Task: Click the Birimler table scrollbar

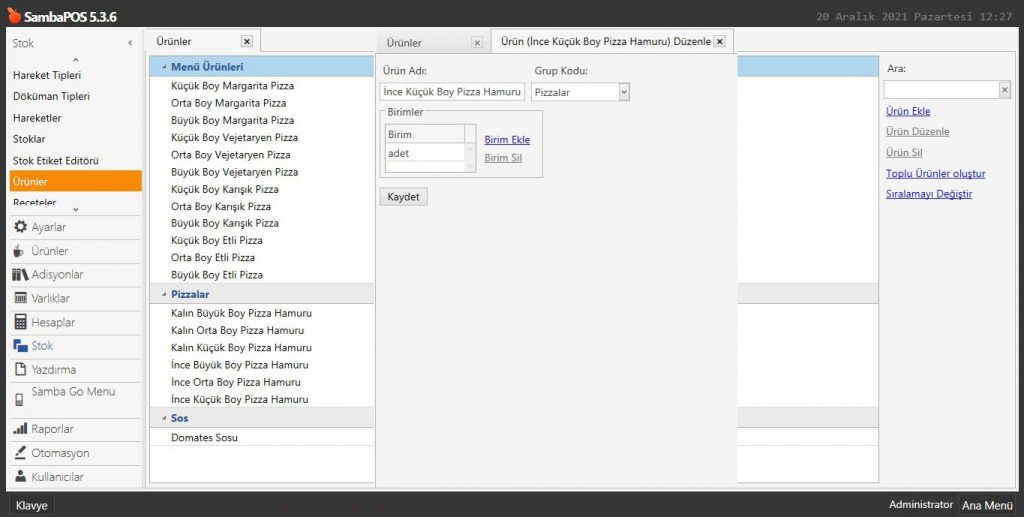Action: click(x=470, y=157)
